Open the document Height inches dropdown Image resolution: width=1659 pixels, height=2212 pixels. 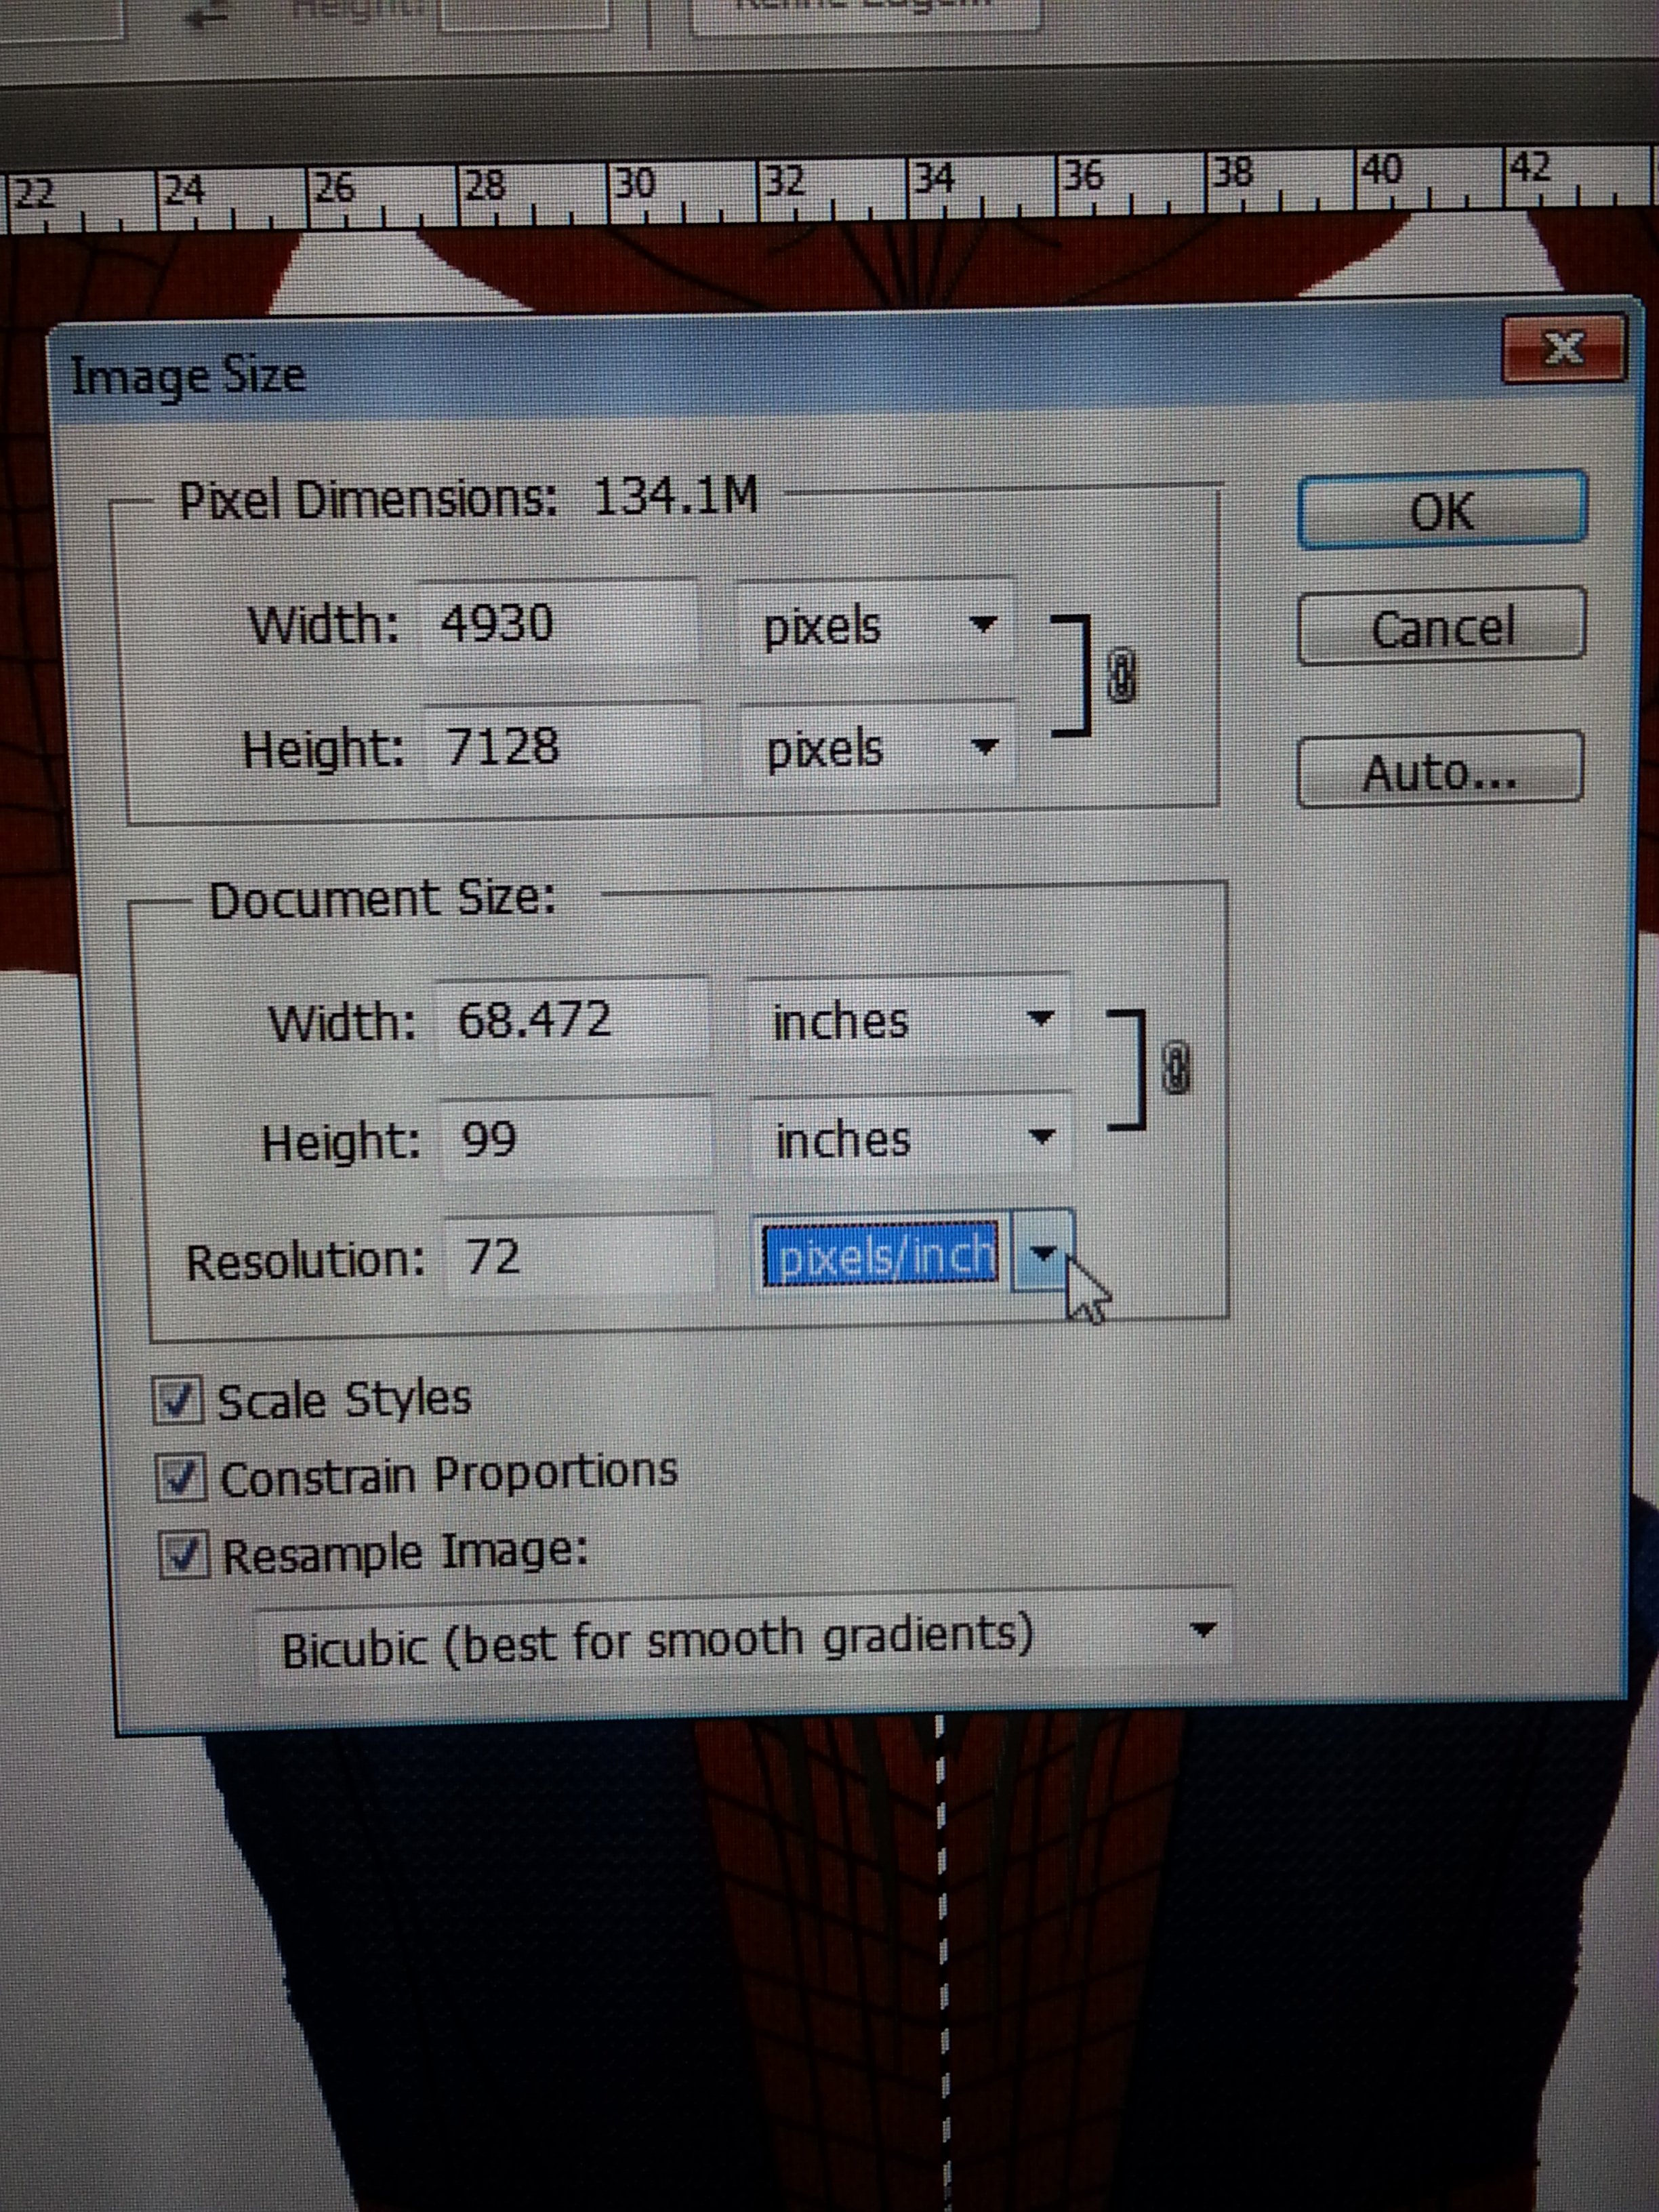coord(911,1138)
